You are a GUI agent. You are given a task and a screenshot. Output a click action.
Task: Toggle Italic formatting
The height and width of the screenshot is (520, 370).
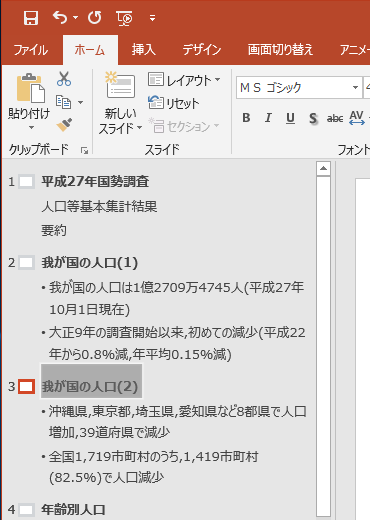(268, 118)
